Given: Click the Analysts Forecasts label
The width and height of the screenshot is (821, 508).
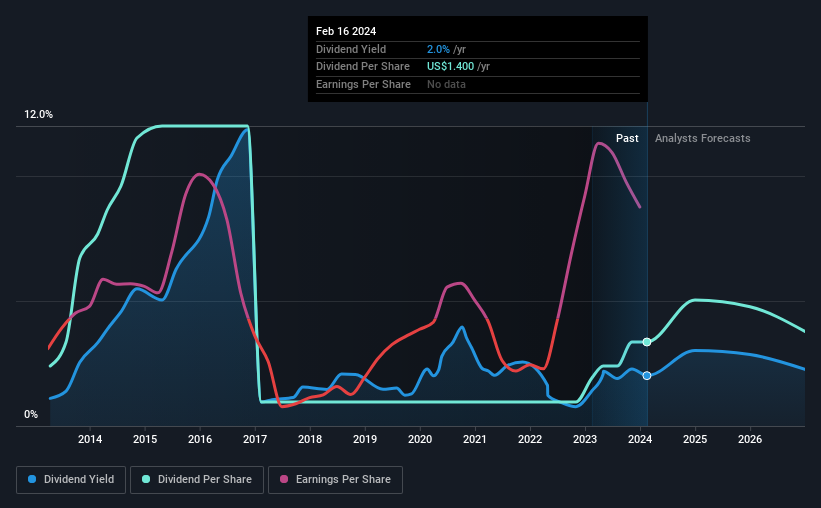Looking at the screenshot, I should pyautogui.click(x=703, y=138).
